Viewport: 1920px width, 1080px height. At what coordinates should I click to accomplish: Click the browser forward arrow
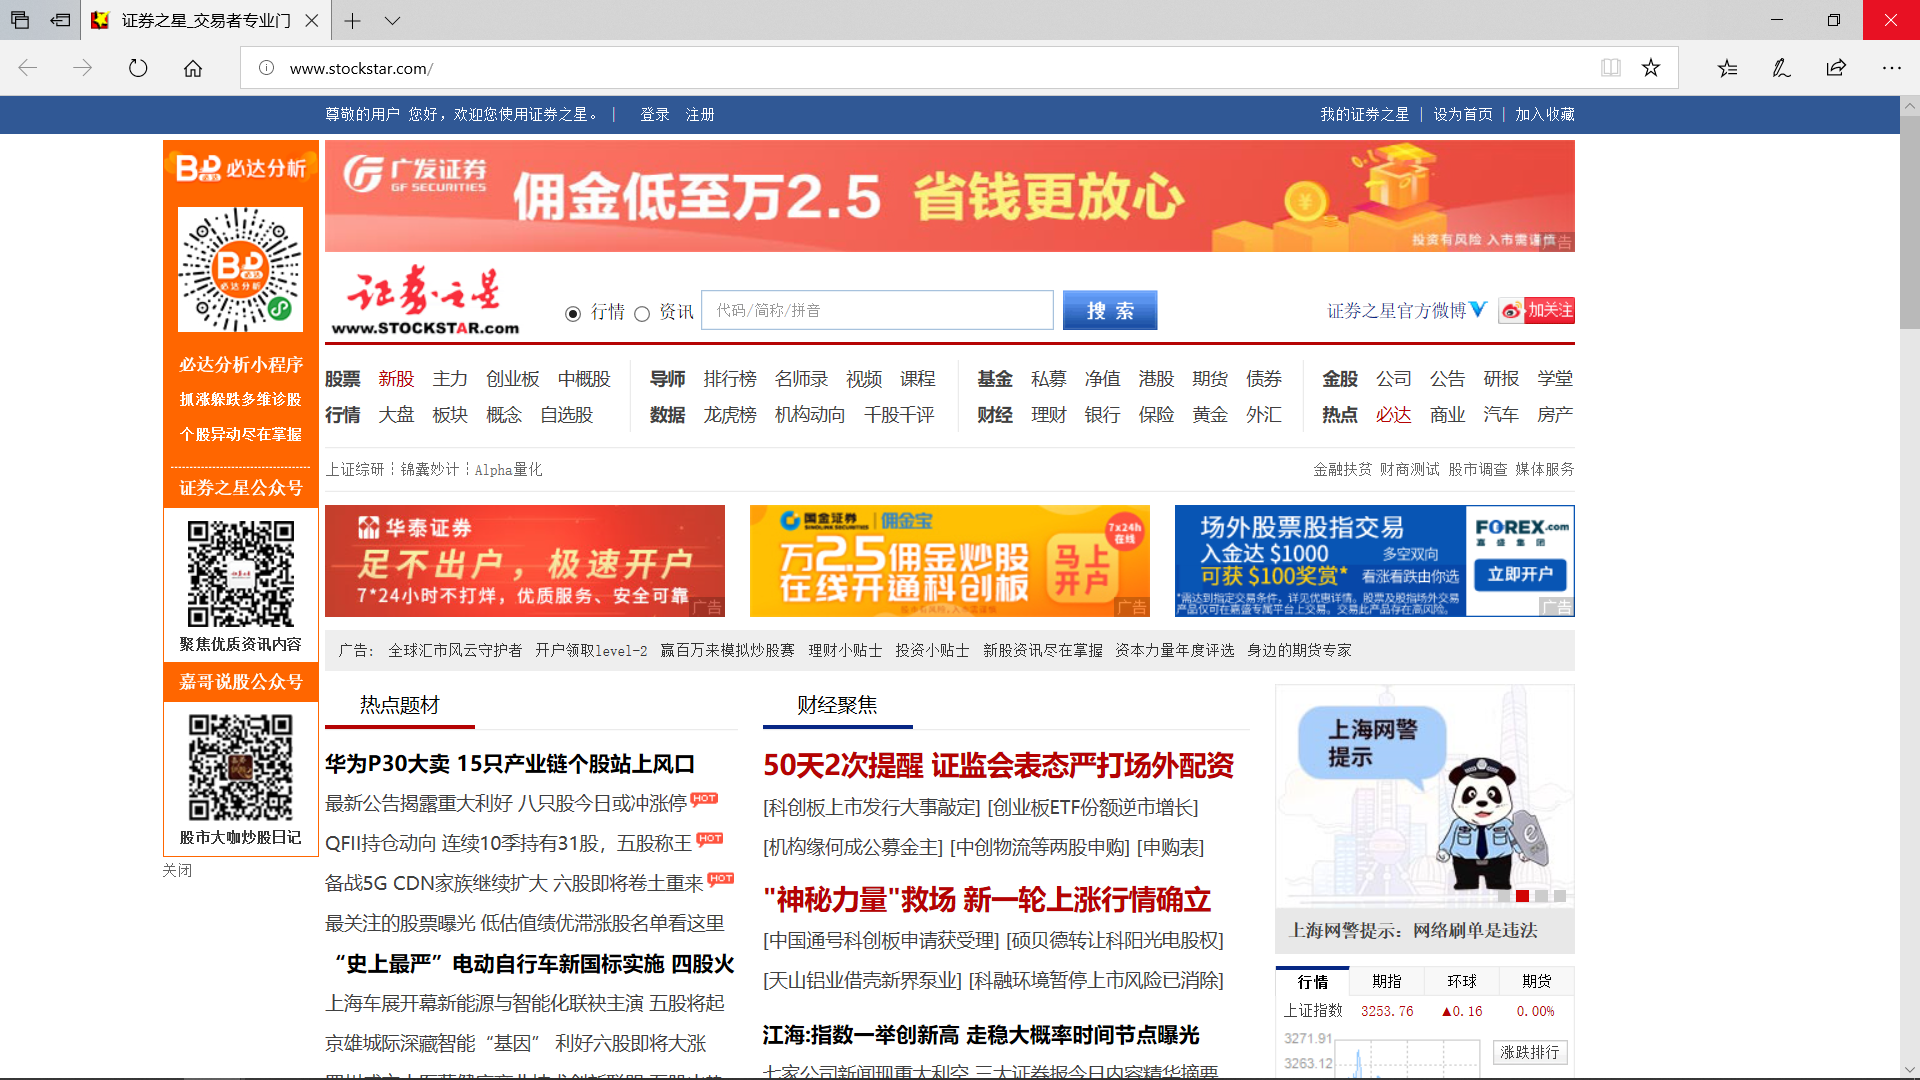tap(83, 68)
